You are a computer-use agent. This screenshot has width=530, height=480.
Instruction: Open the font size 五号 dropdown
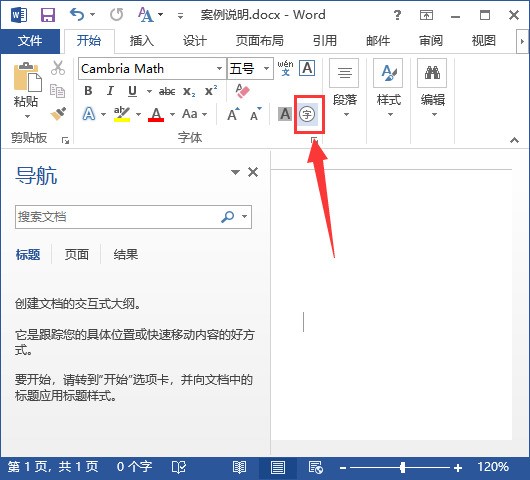click(x=266, y=69)
